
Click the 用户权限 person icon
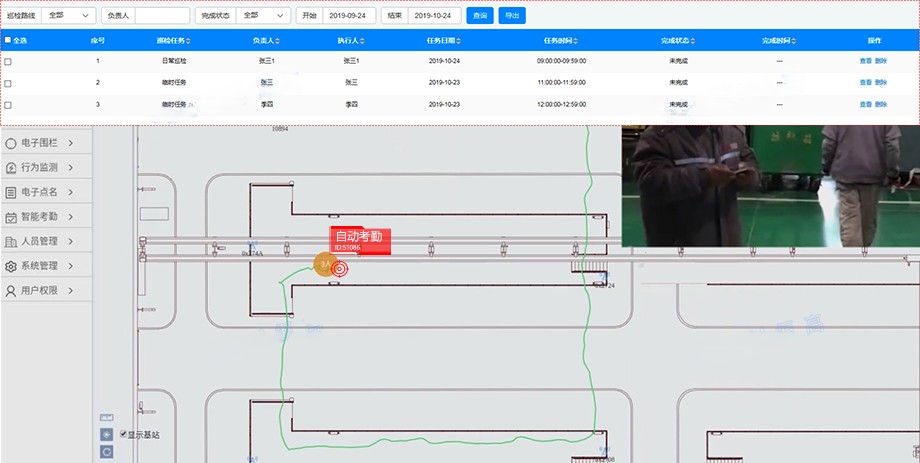(11, 291)
